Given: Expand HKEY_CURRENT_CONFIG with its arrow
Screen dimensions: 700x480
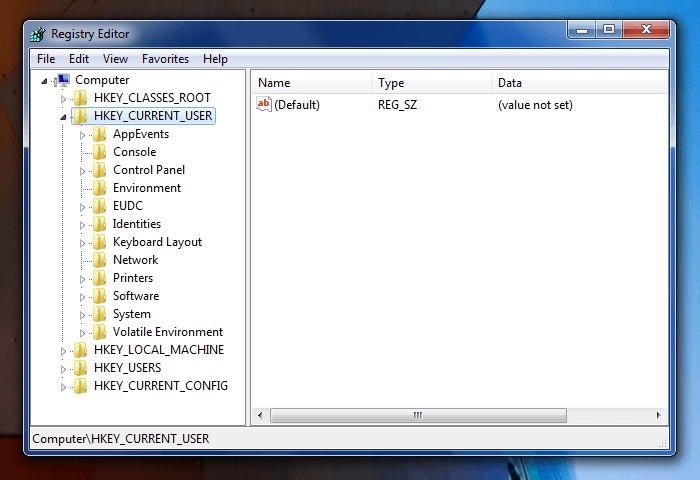Looking at the screenshot, I should point(63,387).
